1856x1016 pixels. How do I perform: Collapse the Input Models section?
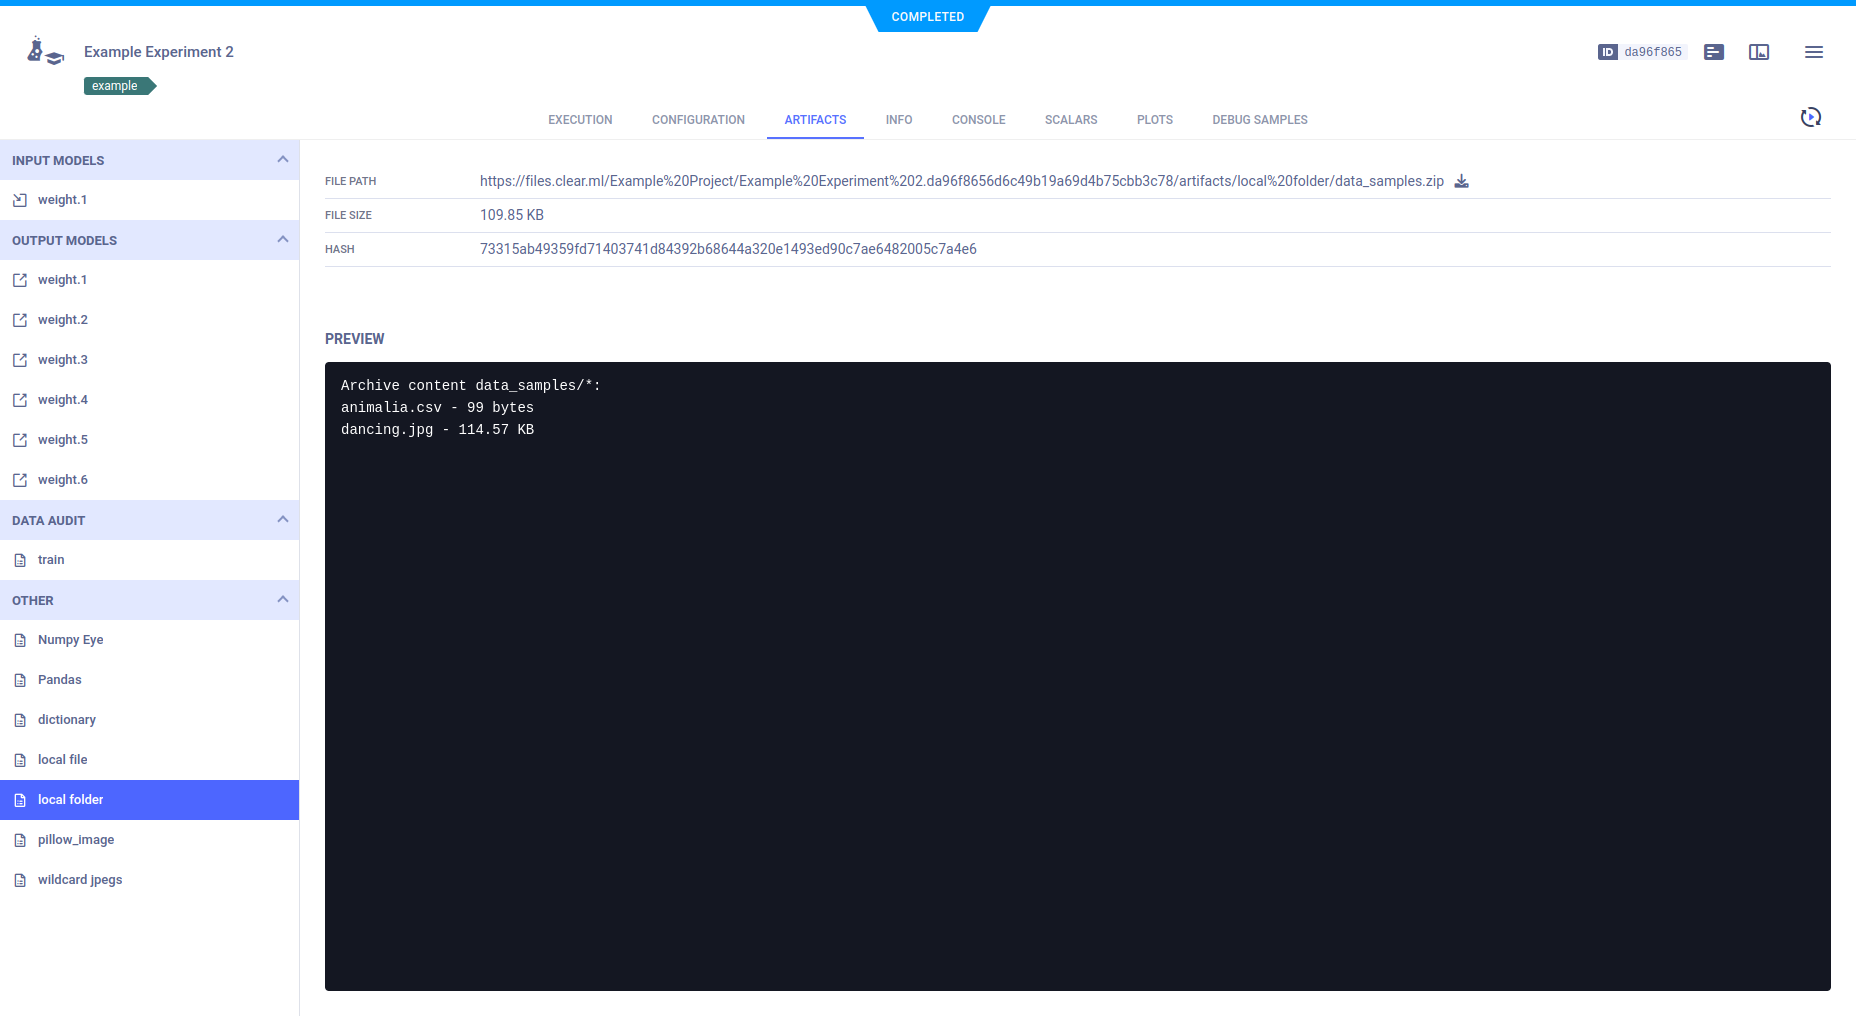coord(282,160)
